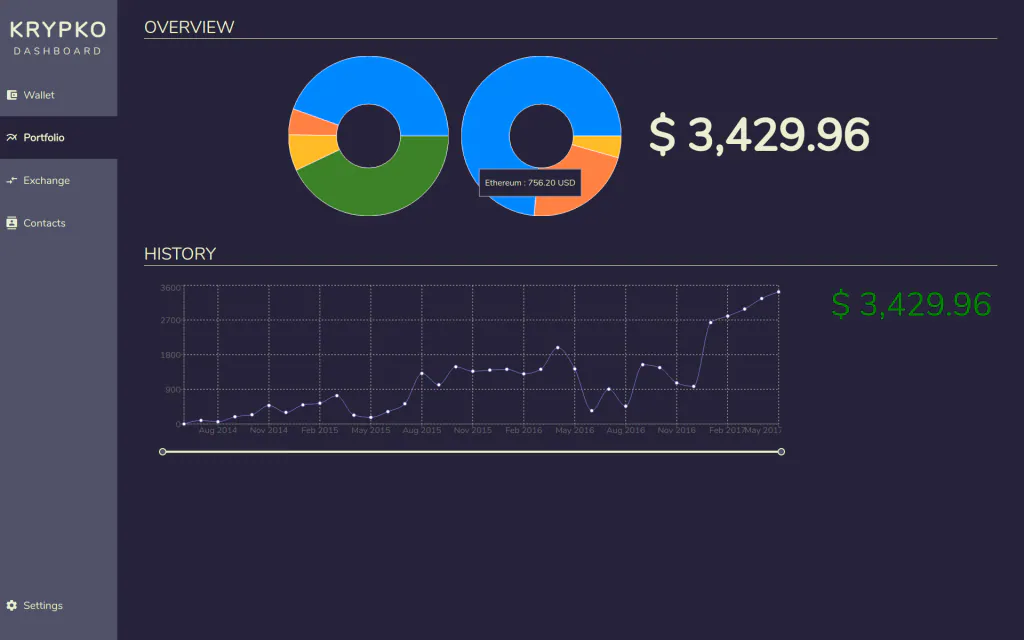Open the Settings text link
Viewport: 1024px width, 640px height.
point(43,606)
